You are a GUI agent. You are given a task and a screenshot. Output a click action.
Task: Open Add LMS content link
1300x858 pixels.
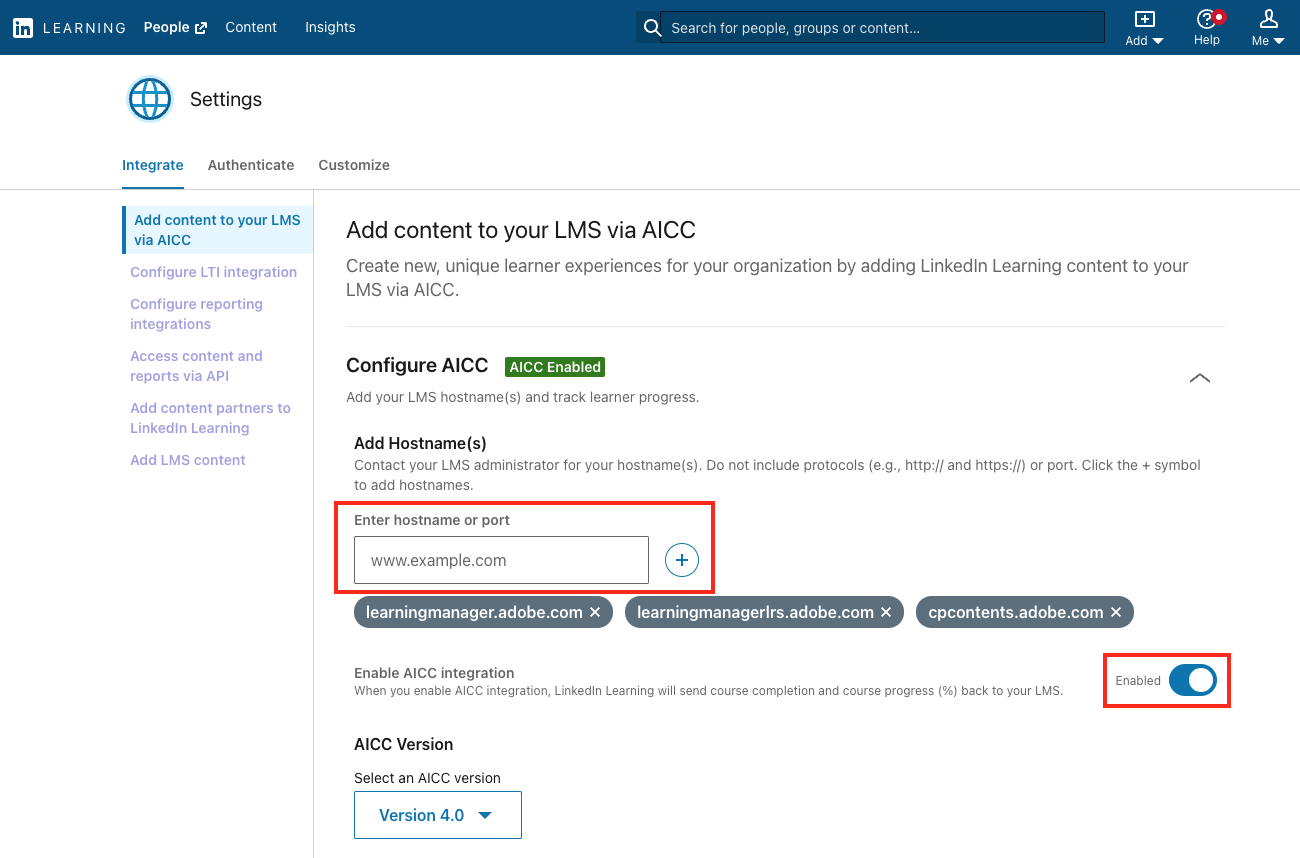(188, 460)
